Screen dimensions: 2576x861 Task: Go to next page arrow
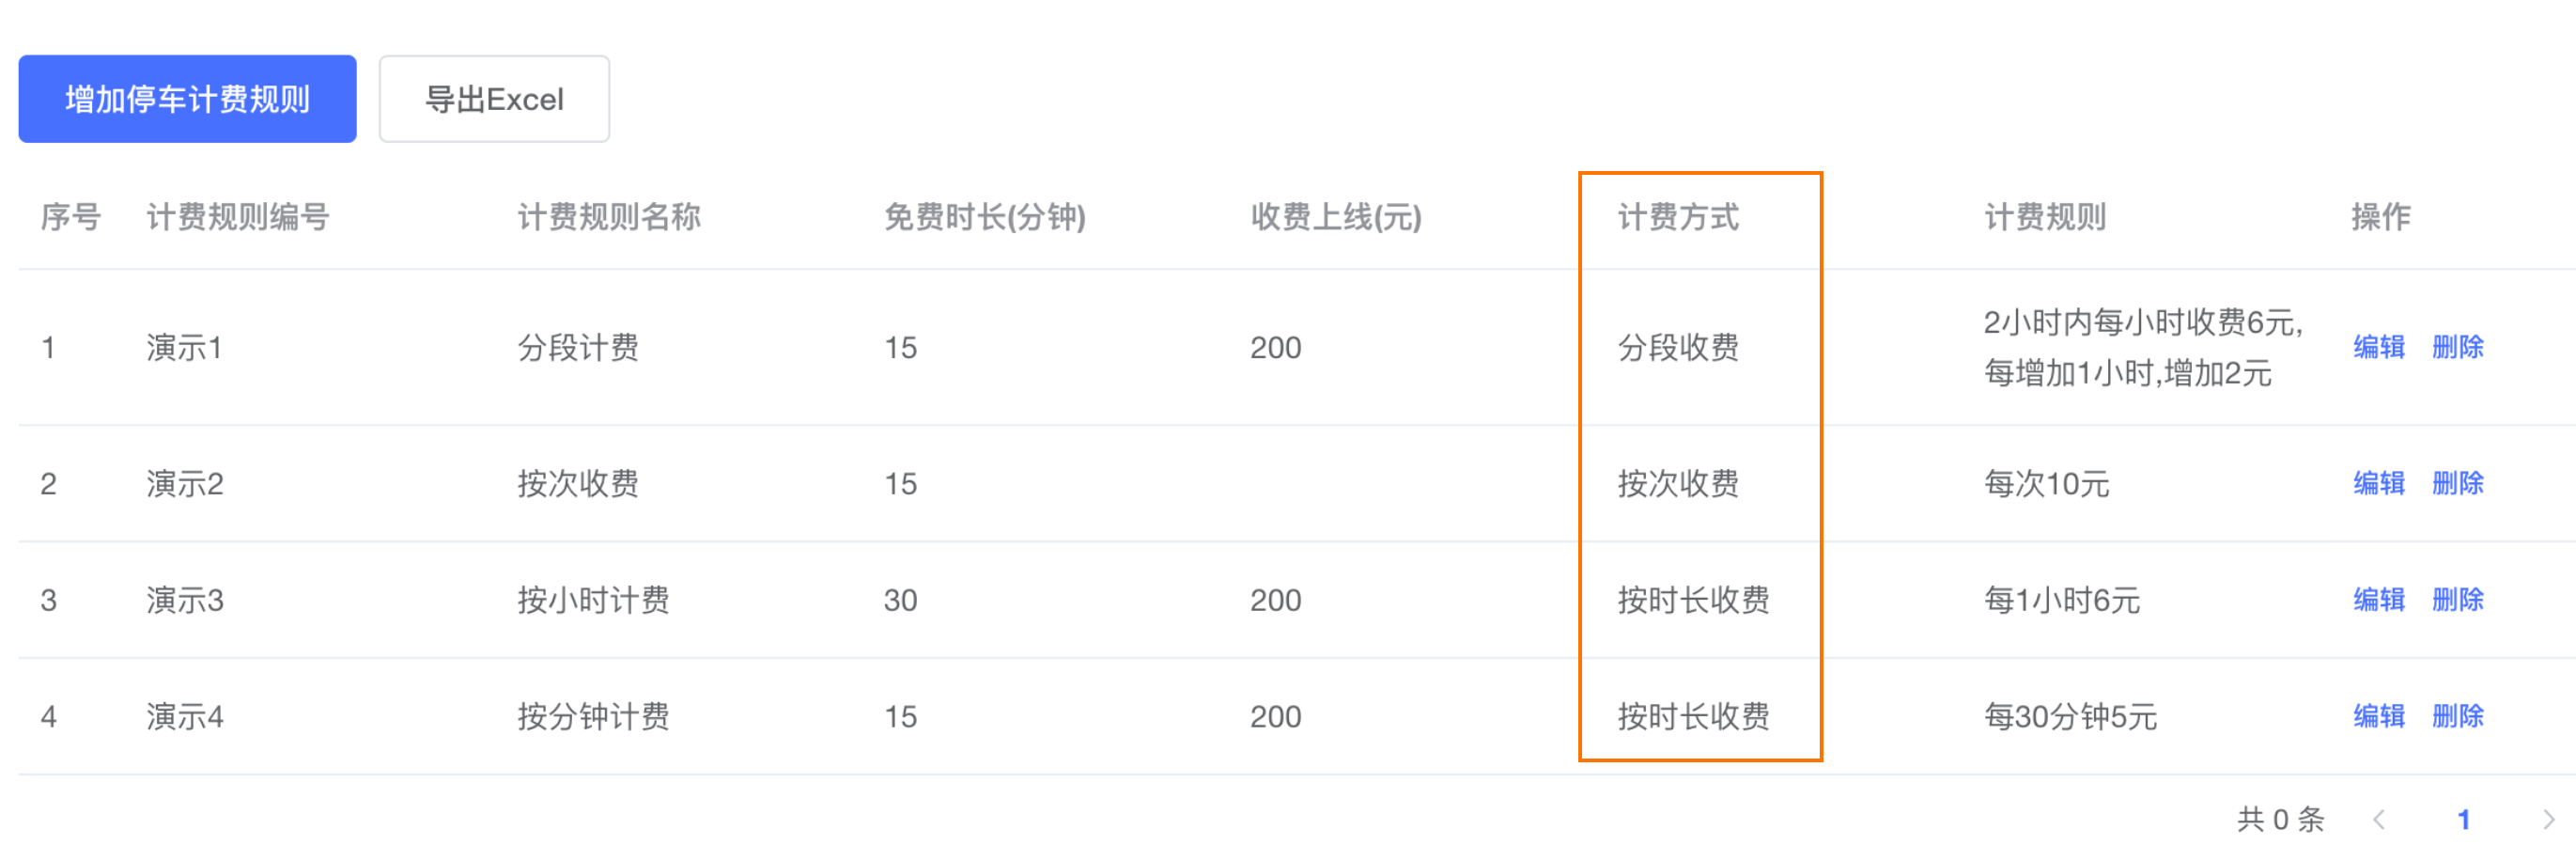coord(2547,820)
